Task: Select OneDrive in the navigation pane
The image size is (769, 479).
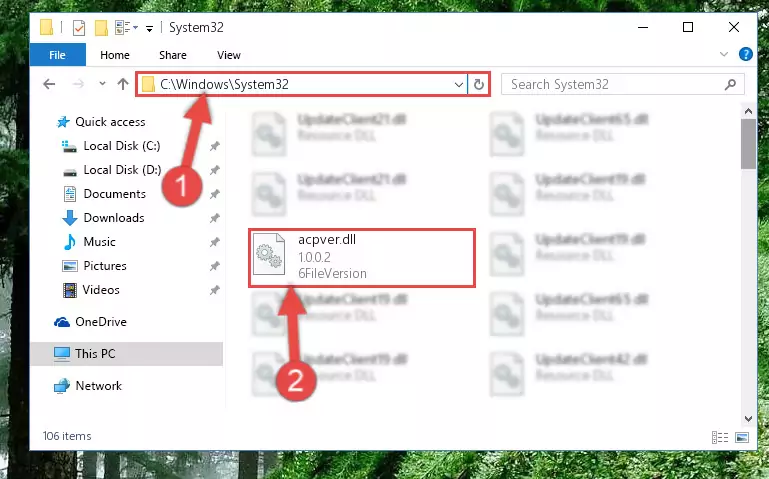Action: click(x=101, y=322)
